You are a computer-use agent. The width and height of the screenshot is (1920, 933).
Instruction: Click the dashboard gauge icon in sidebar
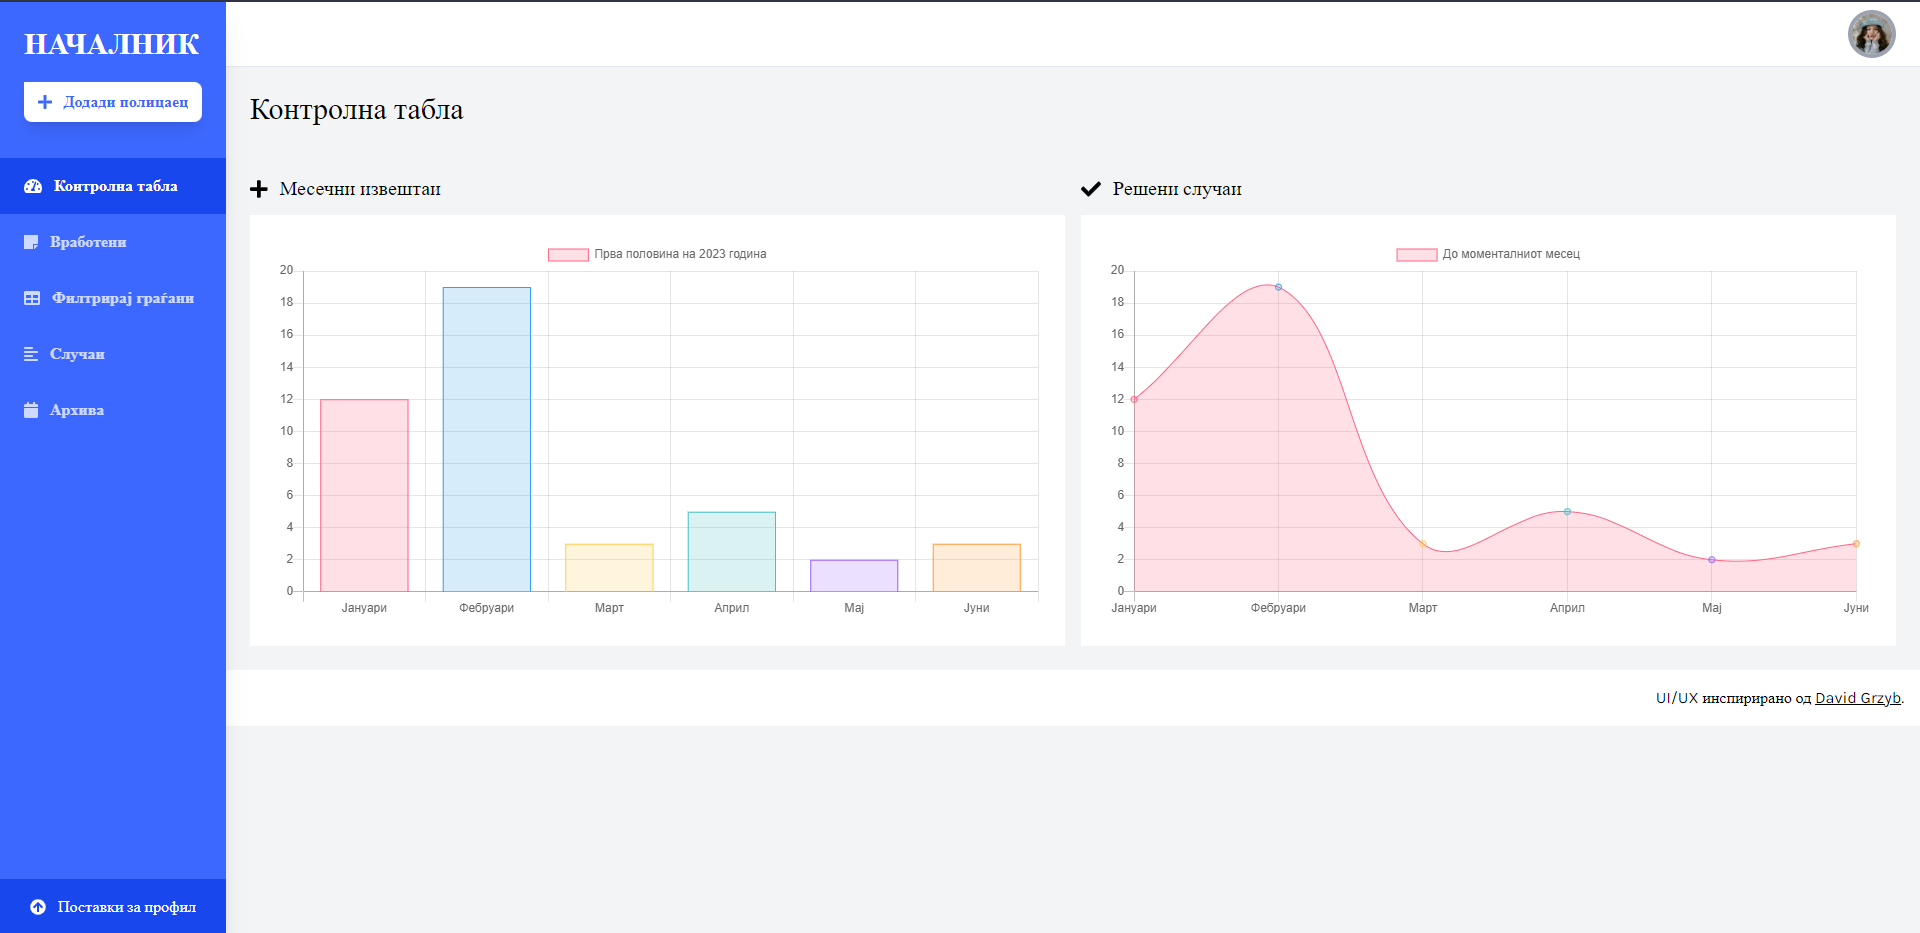click(x=33, y=186)
